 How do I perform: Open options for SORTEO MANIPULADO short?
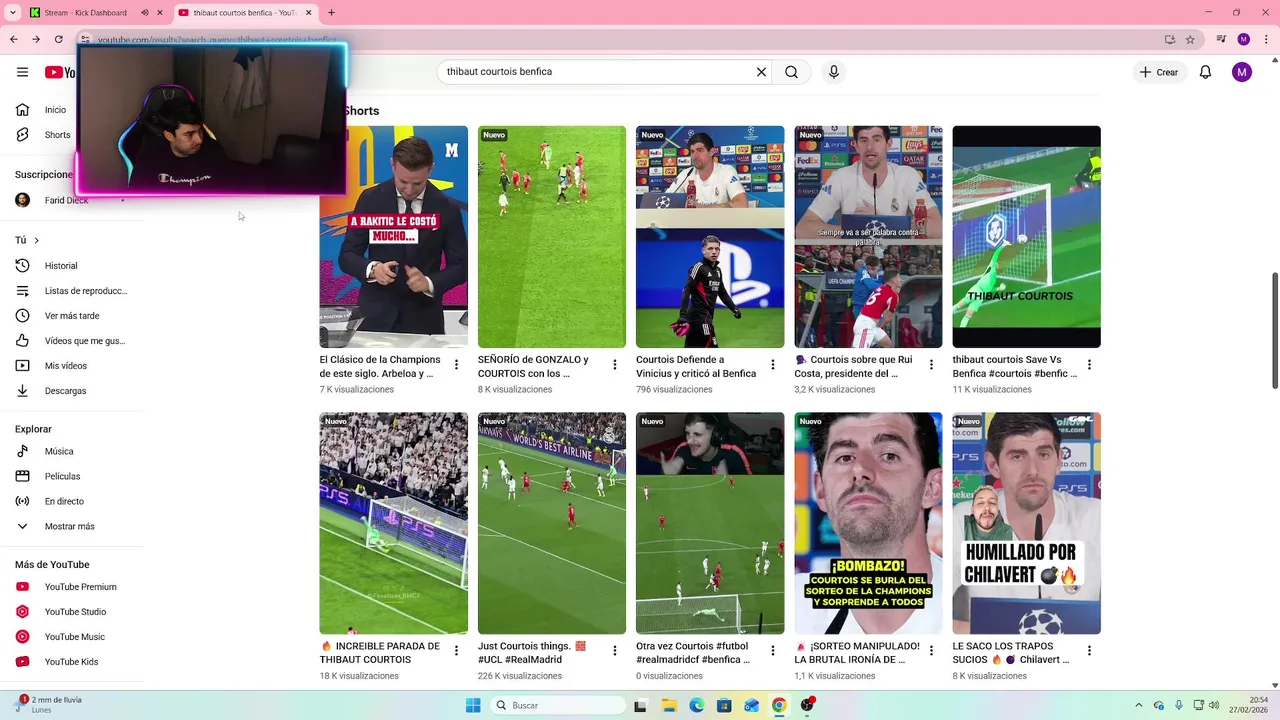click(x=931, y=651)
